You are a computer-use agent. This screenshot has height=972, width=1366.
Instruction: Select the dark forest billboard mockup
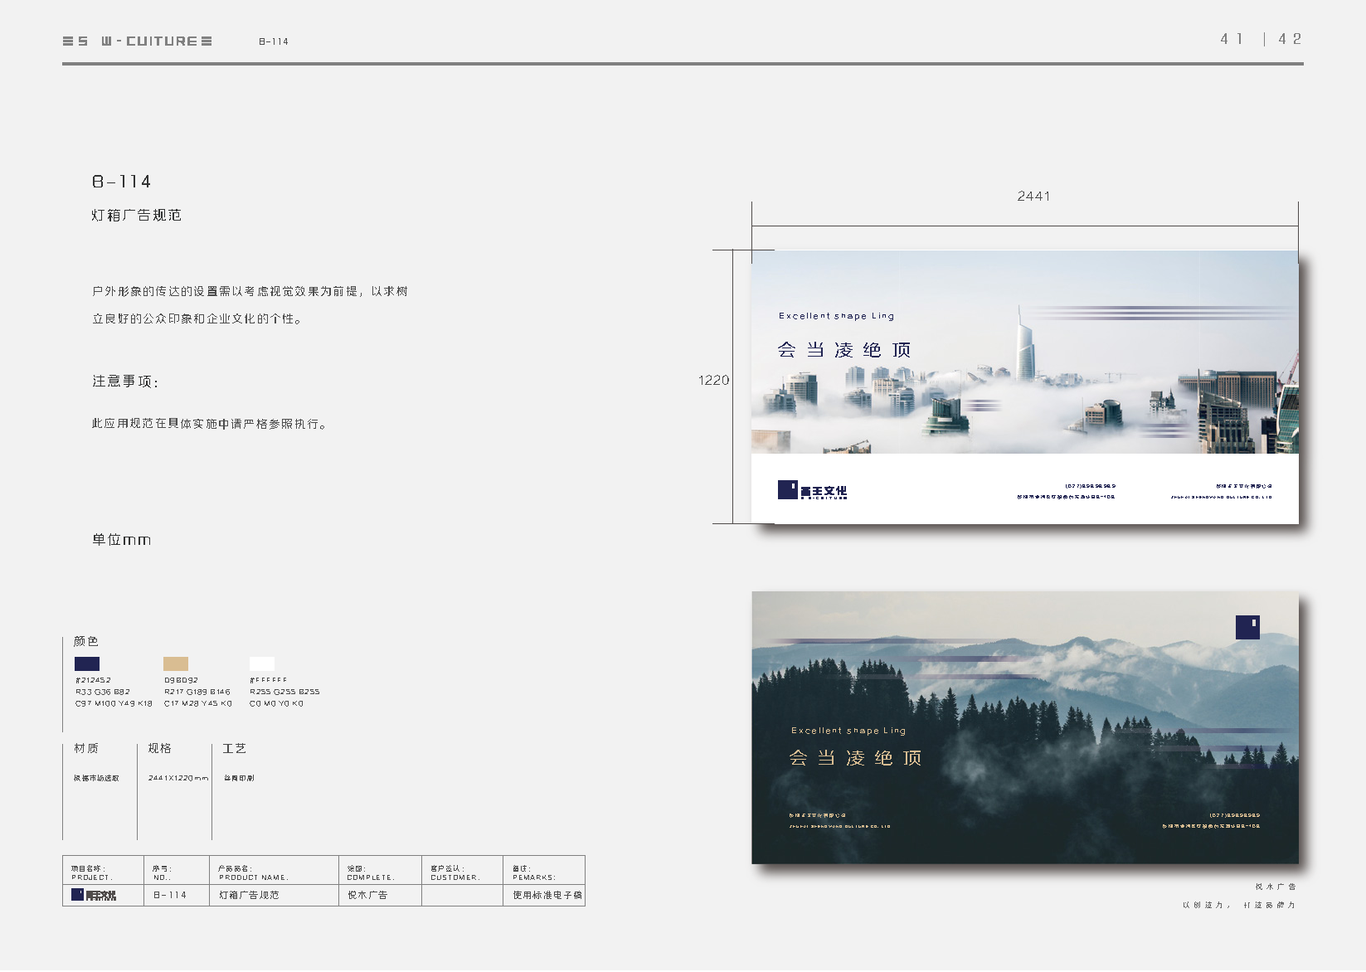tap(1025, 727)
